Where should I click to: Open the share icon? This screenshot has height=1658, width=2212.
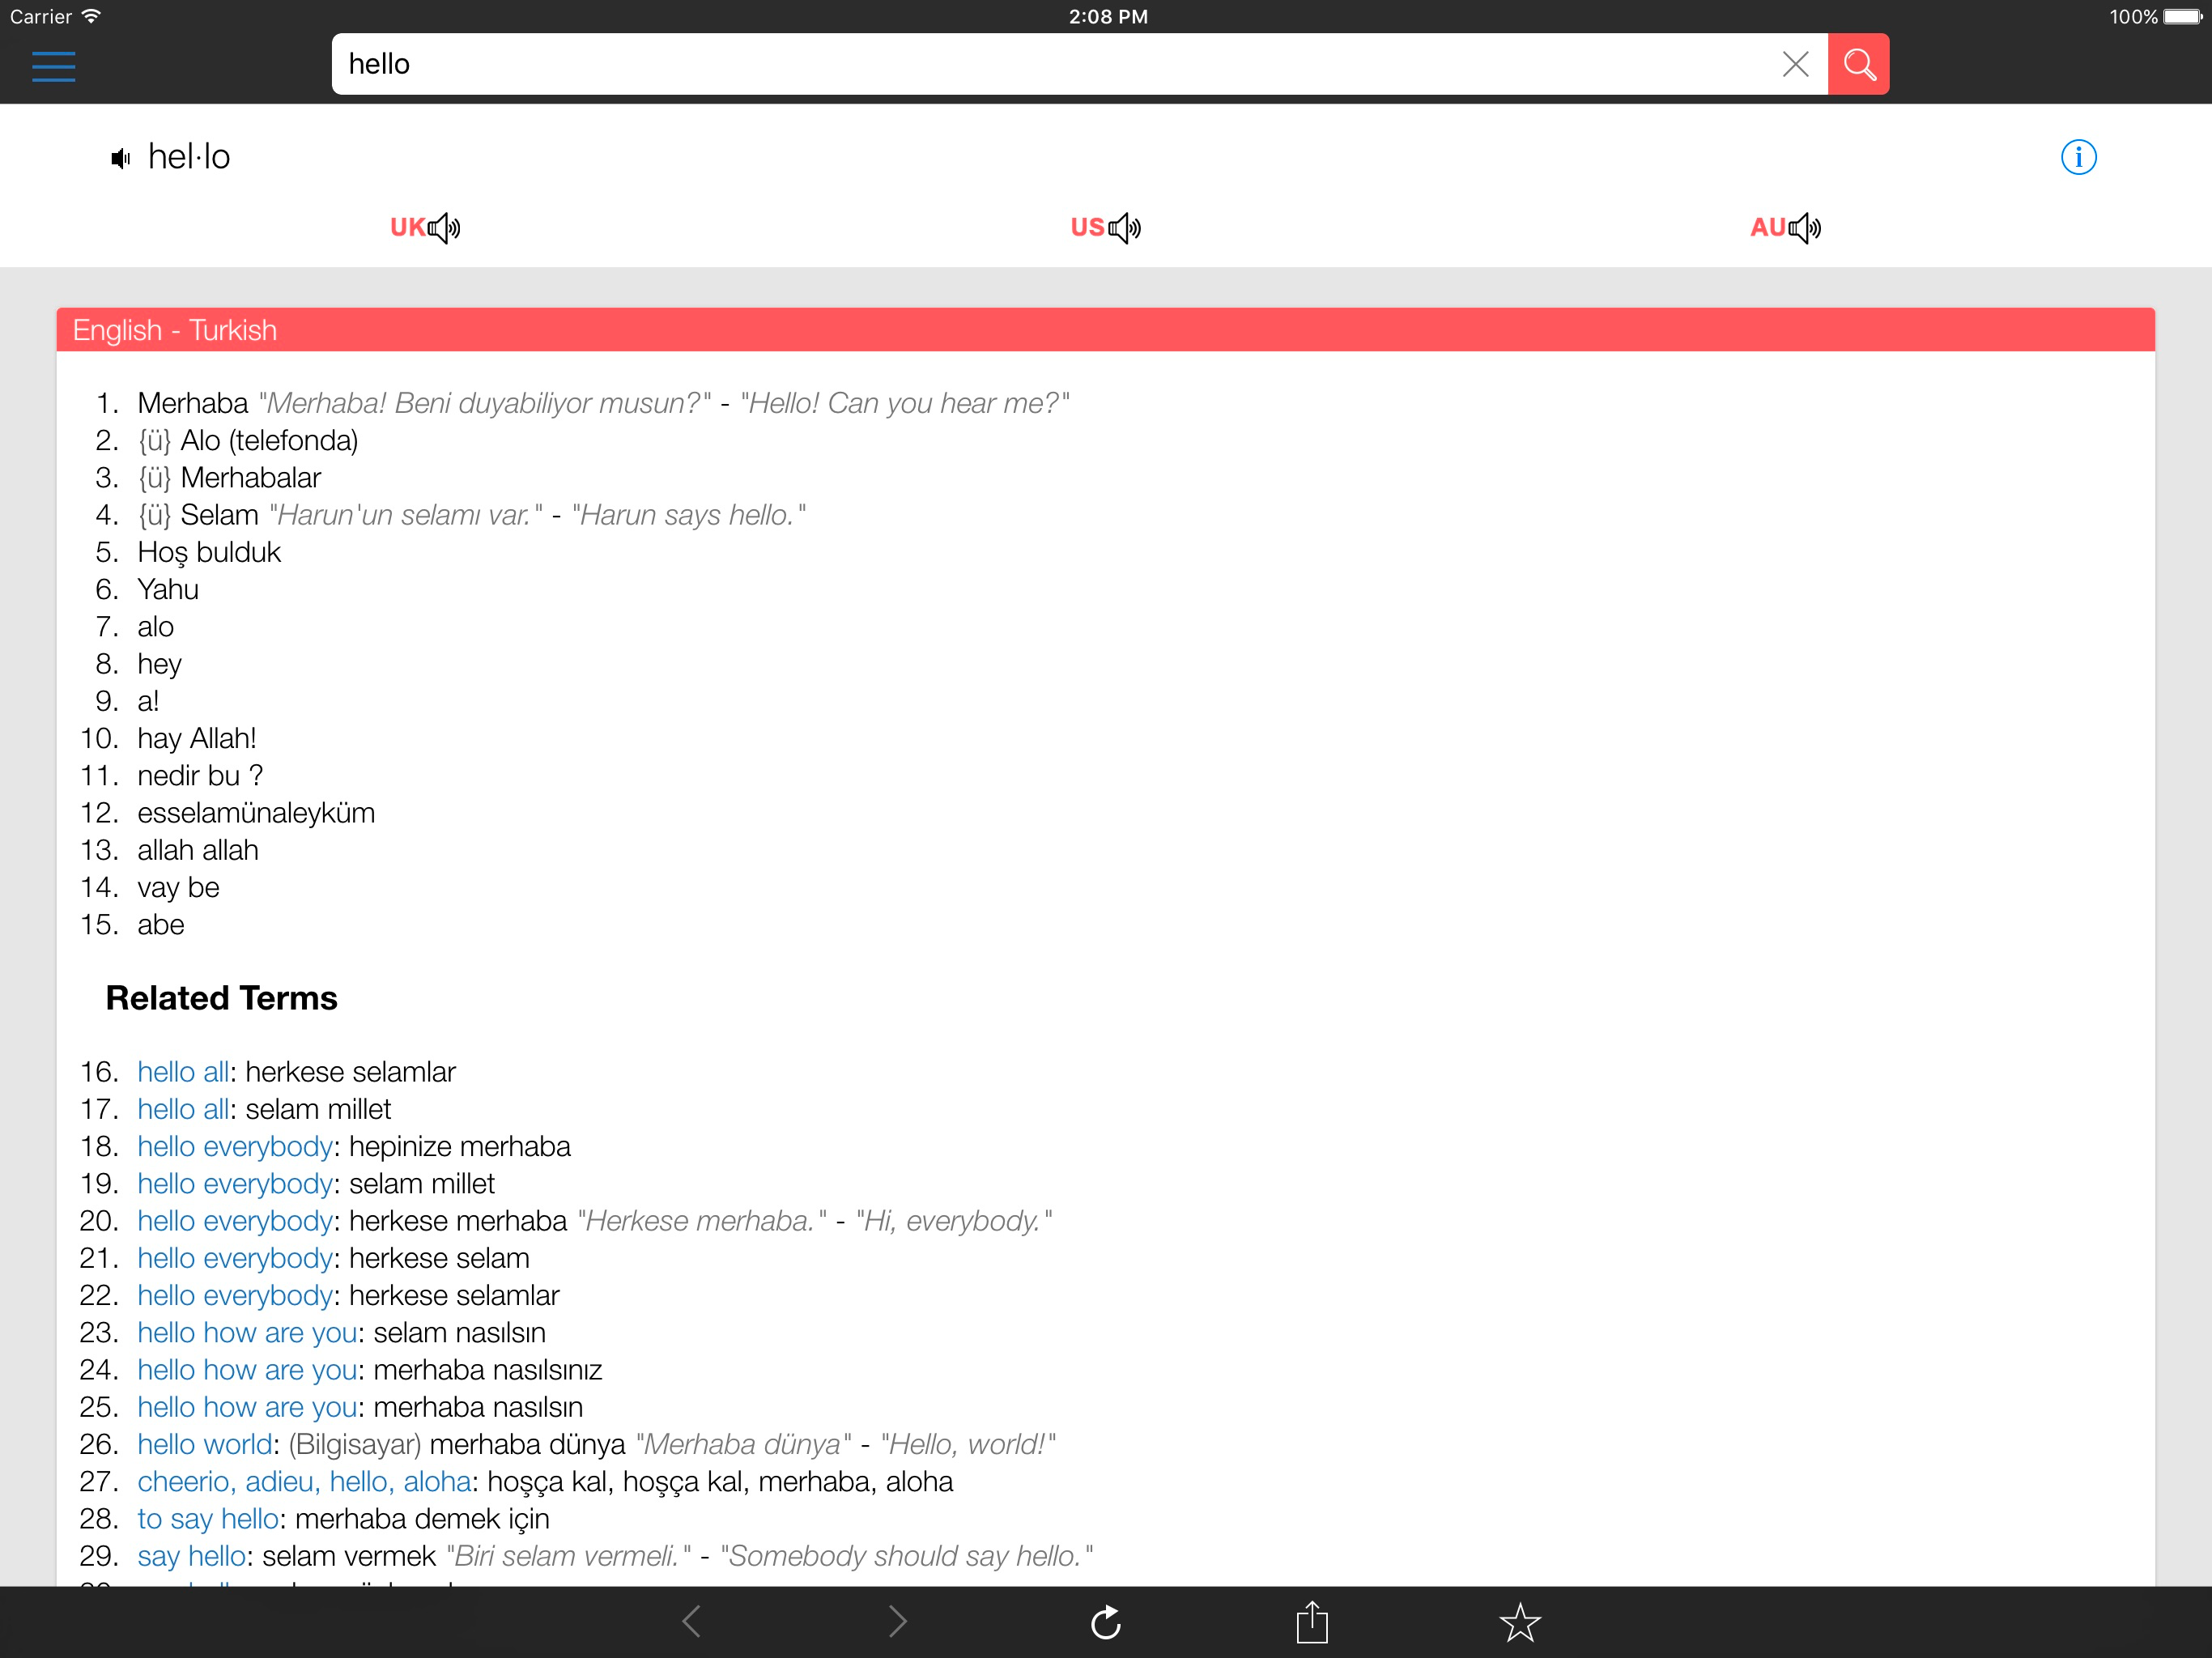pos(1312,1621)
